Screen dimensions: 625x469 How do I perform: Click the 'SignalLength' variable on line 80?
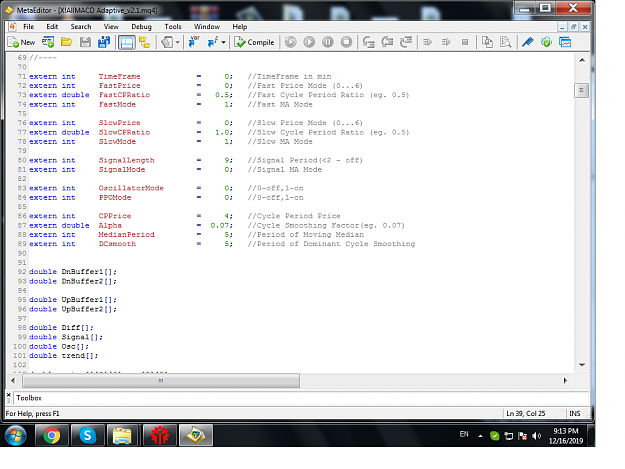click(126, 160)
